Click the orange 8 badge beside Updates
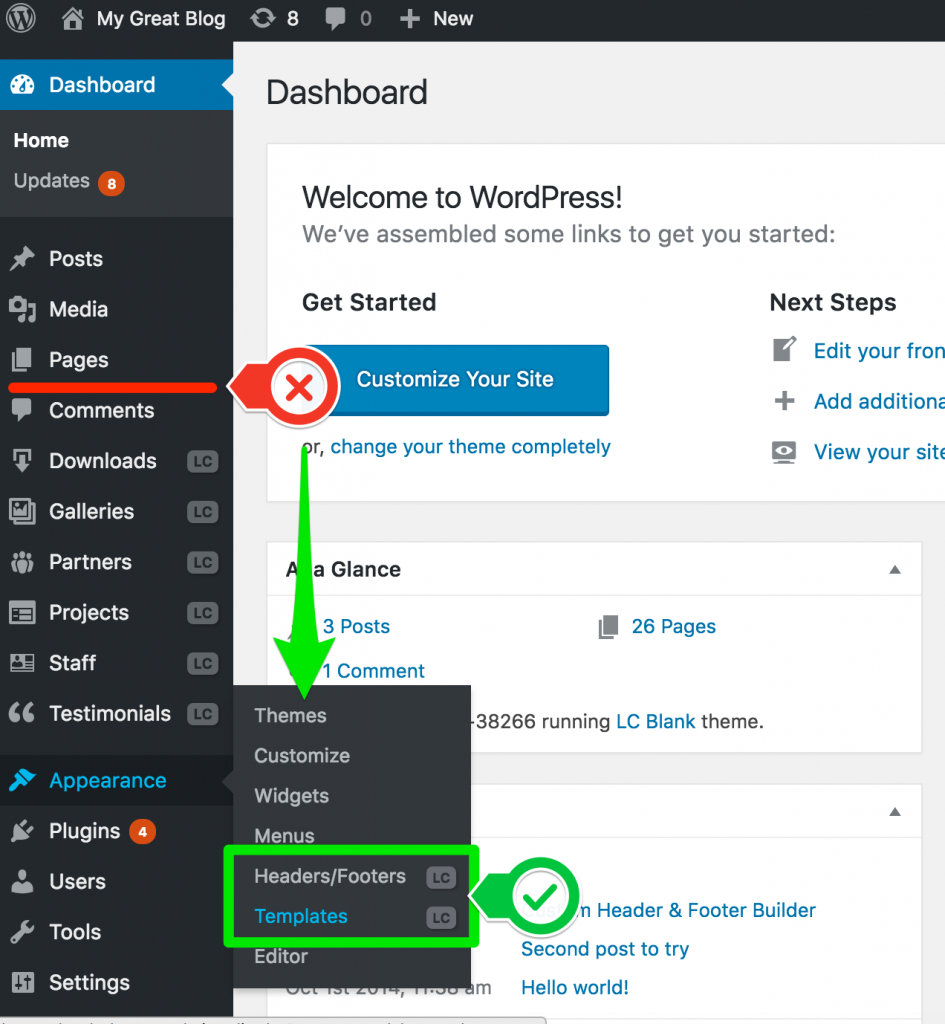 tap(111, 184)
